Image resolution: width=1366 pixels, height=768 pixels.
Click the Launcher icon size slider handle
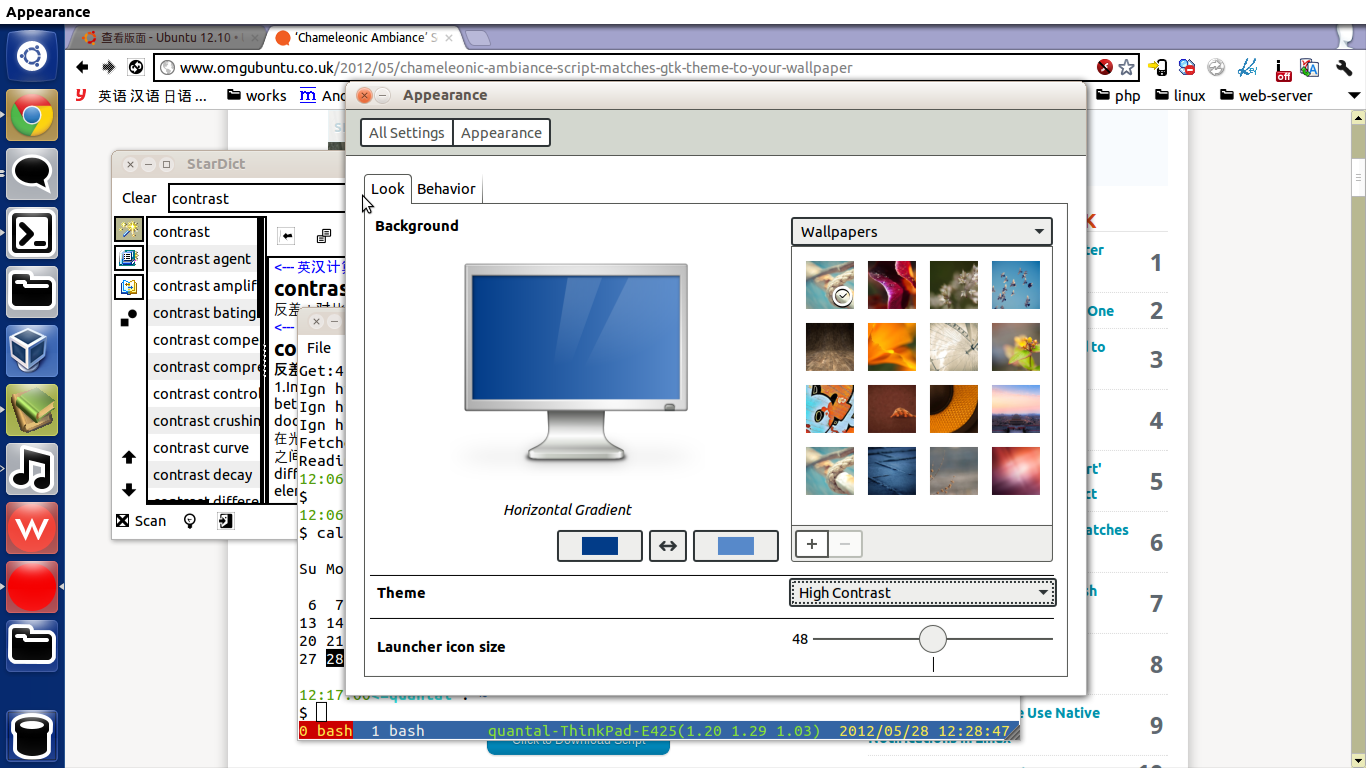(x=933, y=638)
